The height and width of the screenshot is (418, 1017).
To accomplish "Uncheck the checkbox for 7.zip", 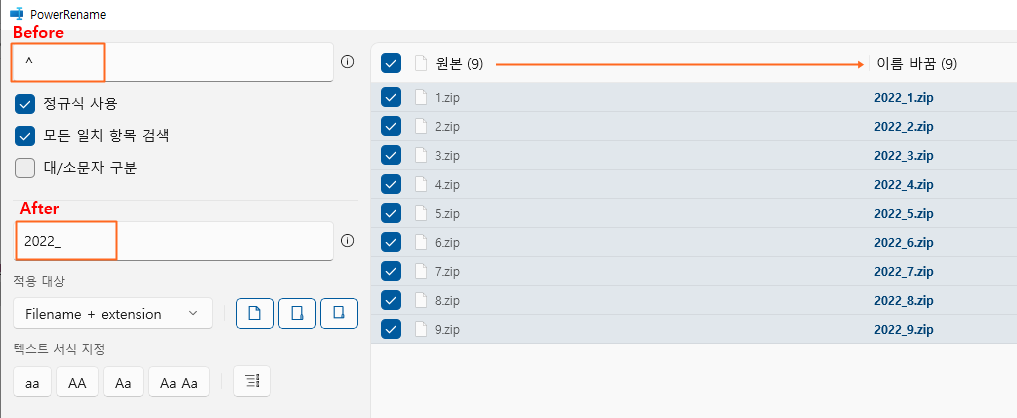I will pyautogui.click(x=391, y=271).
